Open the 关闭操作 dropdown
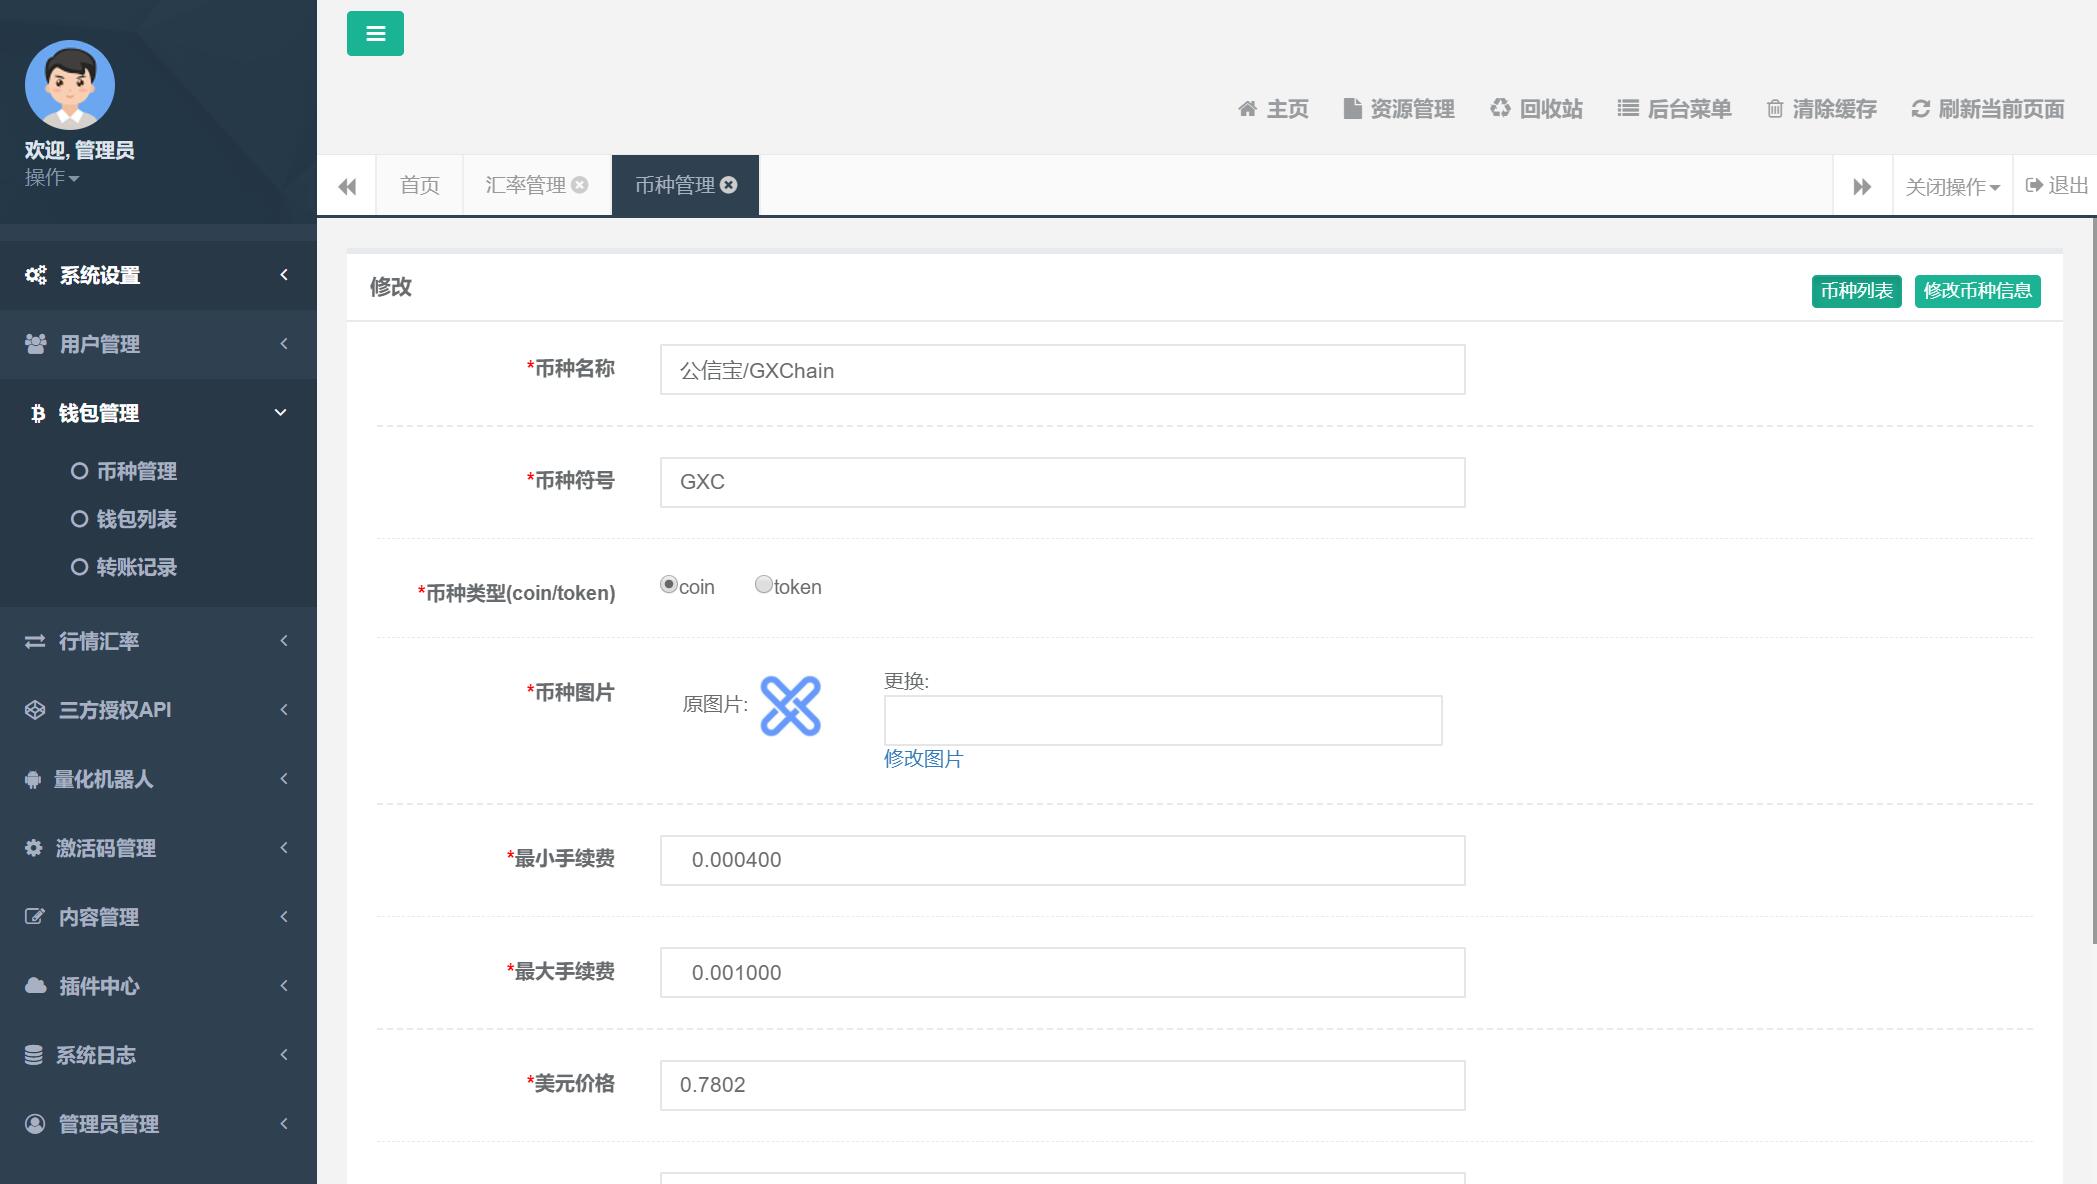Screen dimensions: 2097x1184 (x=1952, y=187)
